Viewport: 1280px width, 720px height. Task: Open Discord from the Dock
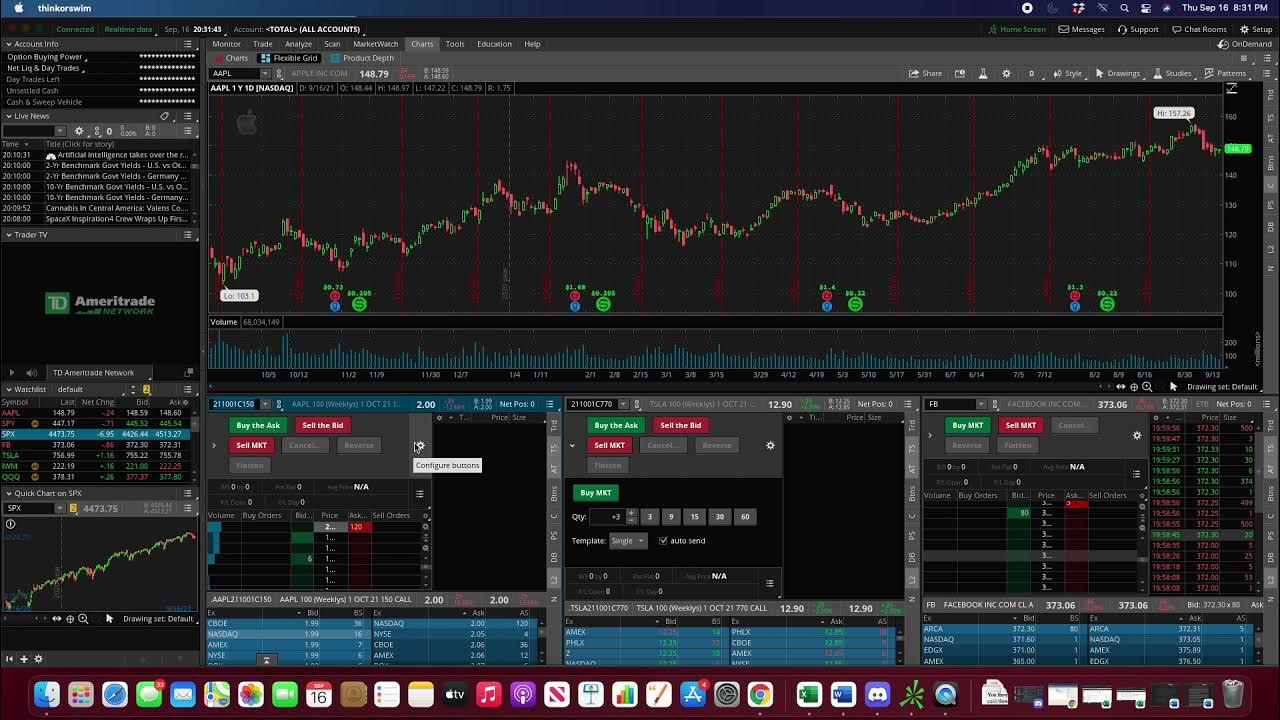pos(877,694)
